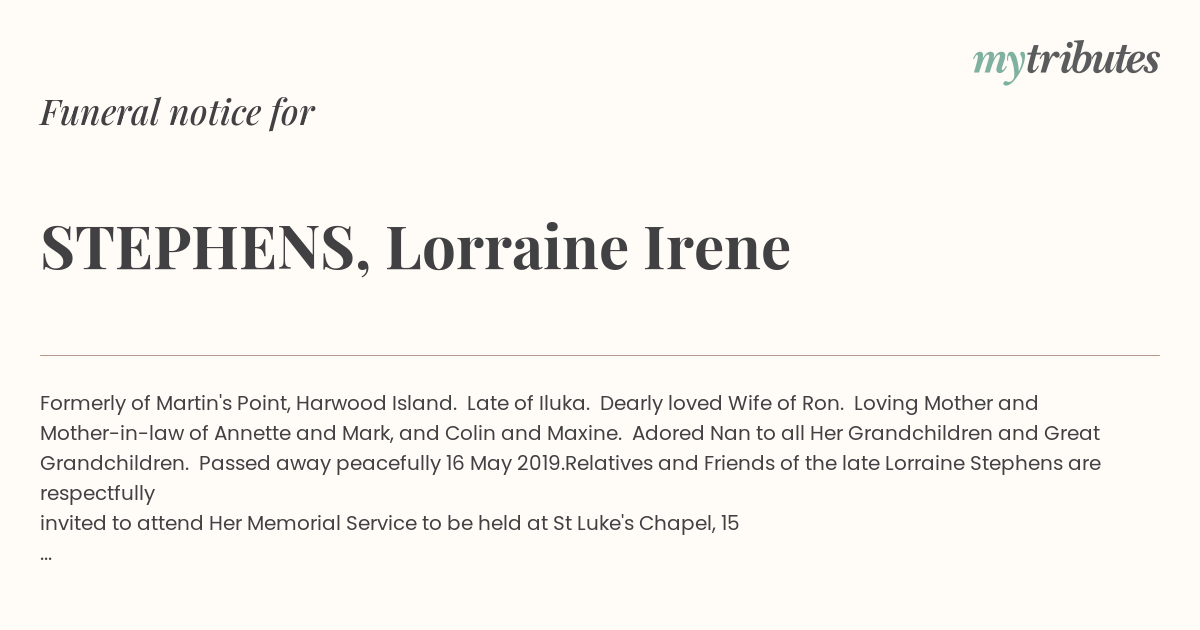Click the "tributes" word in the logo

pyautogui.click(x=1092, y=59)
